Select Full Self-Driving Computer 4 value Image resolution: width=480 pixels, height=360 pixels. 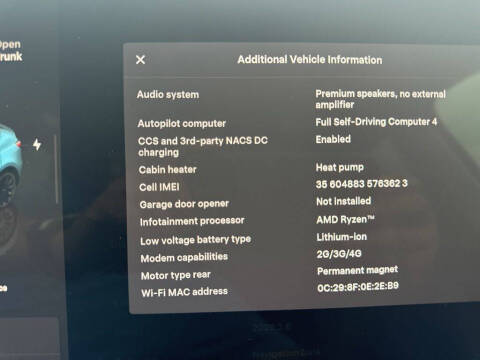point(376,122)
